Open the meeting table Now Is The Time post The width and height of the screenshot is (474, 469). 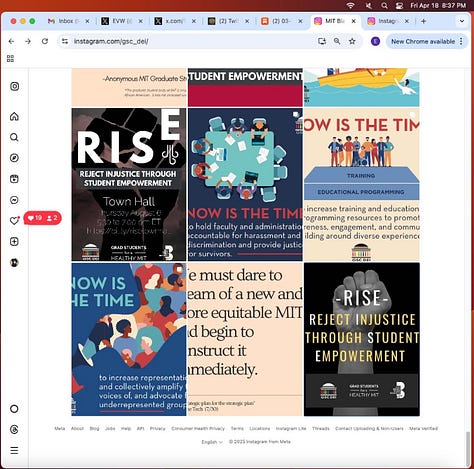(x=245, y=184)
